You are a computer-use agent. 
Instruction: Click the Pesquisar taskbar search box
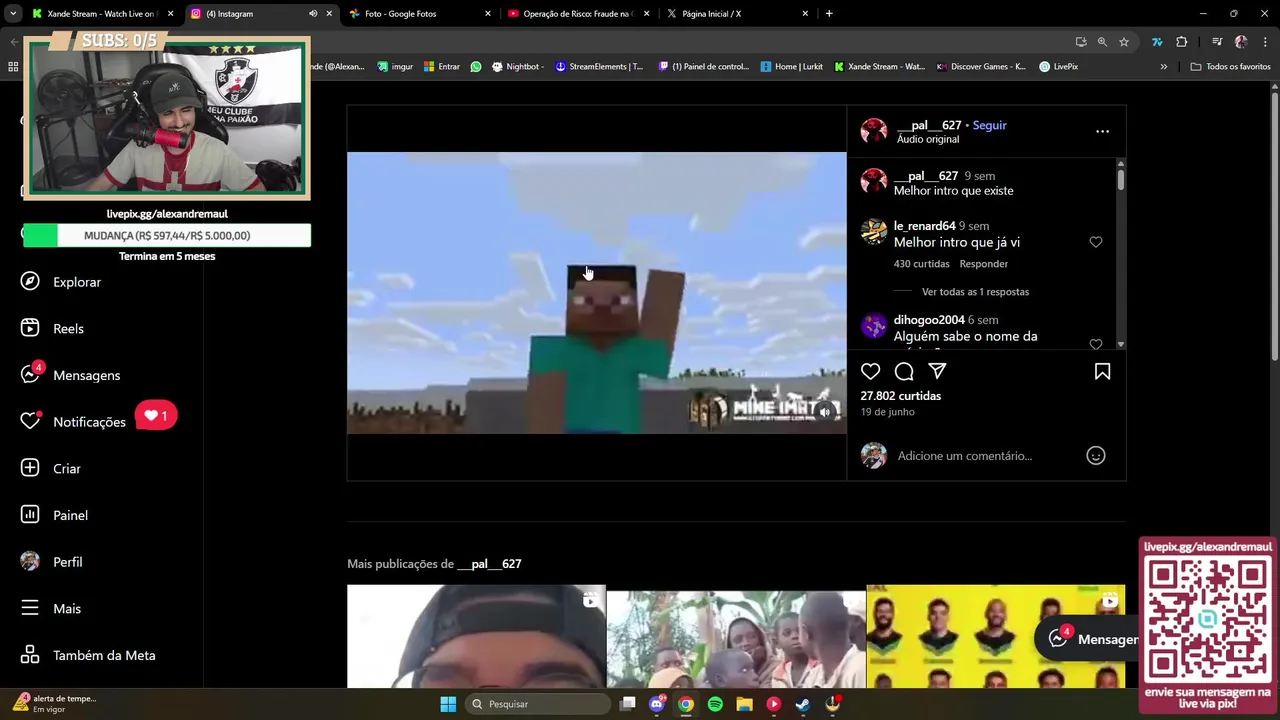(539, 704)
